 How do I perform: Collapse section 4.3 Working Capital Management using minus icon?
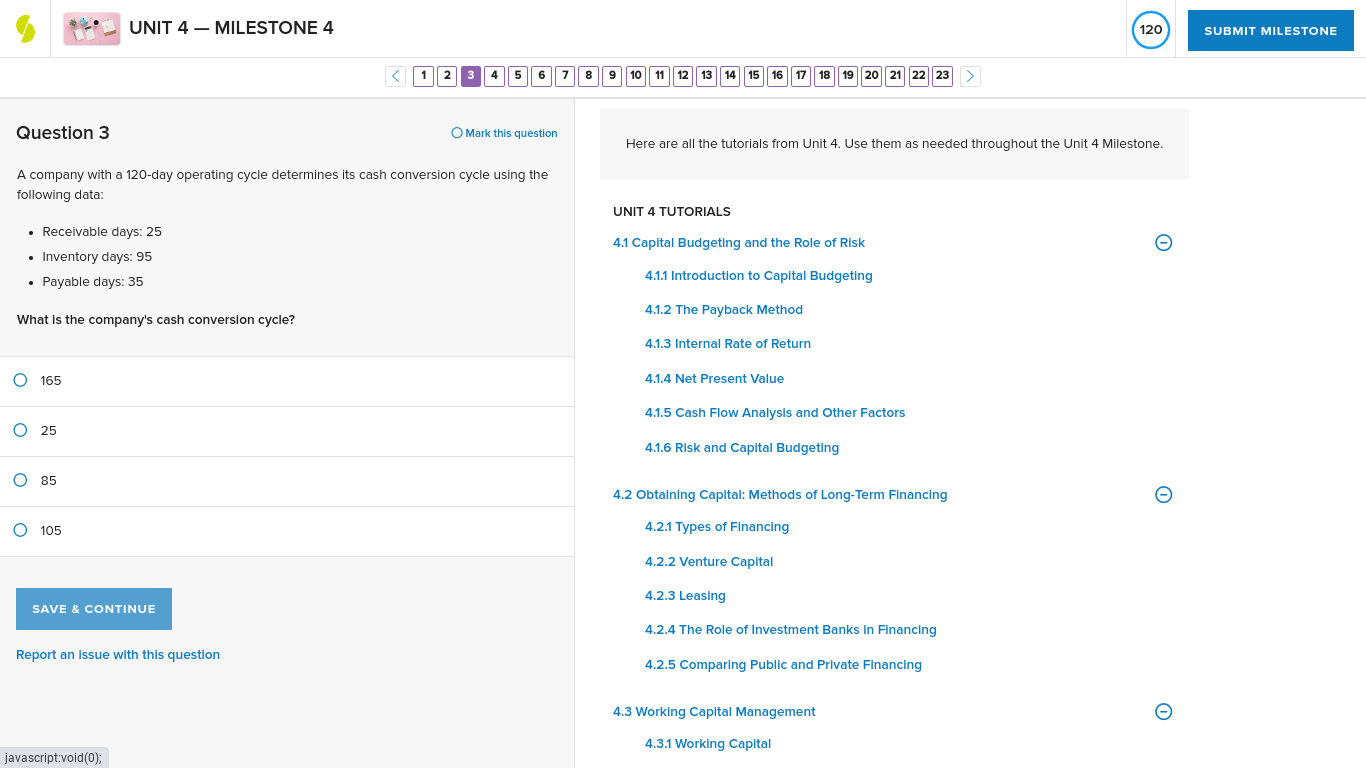[x=1163, y=711]
